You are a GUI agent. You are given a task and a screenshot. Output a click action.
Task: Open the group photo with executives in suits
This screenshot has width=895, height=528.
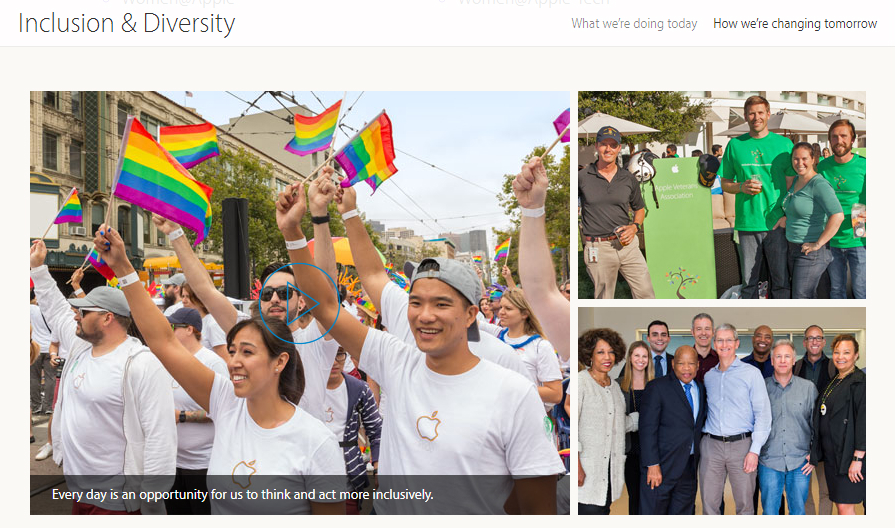tap(721, 411)
